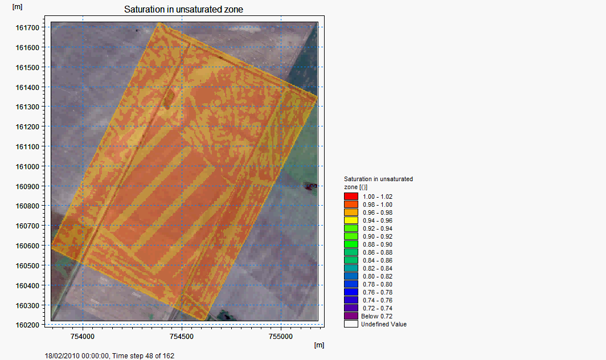Click the 160200 y-axis tick label

click(x=27, y=325)
